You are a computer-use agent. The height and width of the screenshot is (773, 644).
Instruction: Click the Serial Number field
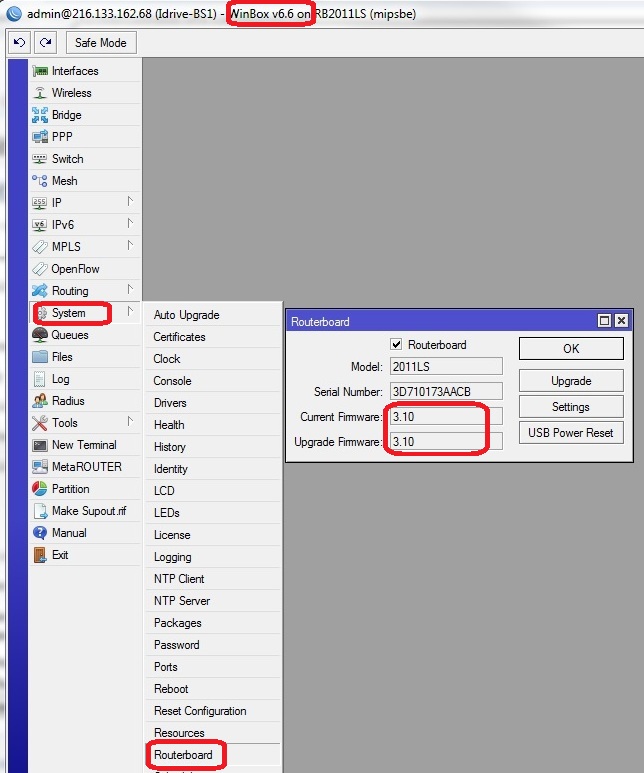(x=446, y=391)
